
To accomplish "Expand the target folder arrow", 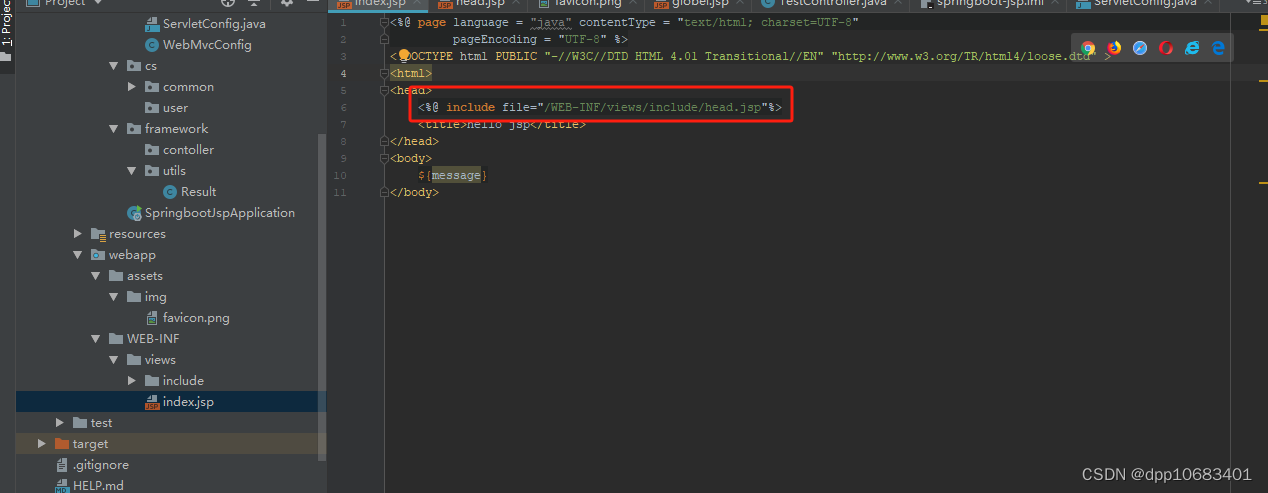I will pyautogui.click(x=42, y=443).
